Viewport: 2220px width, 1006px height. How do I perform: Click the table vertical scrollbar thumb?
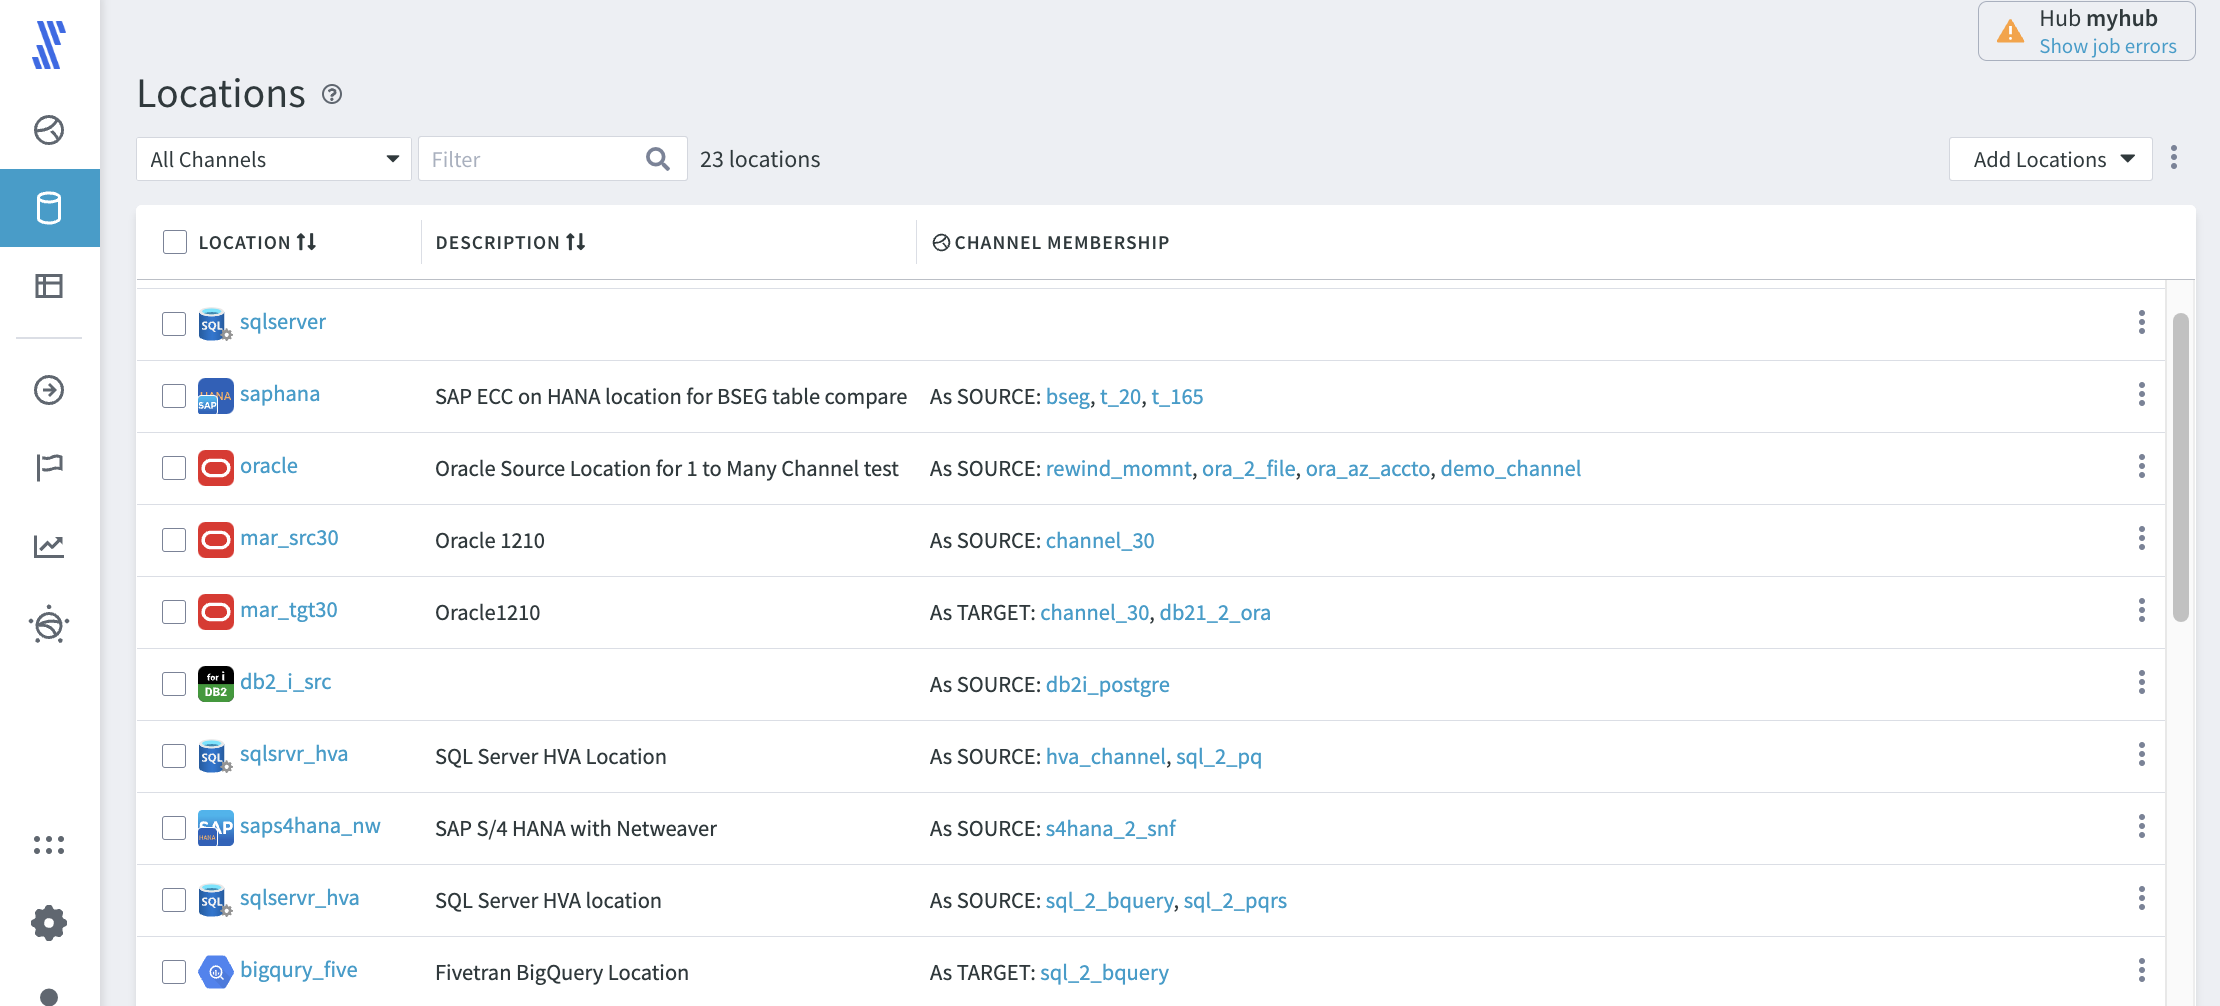(2181, 467)
